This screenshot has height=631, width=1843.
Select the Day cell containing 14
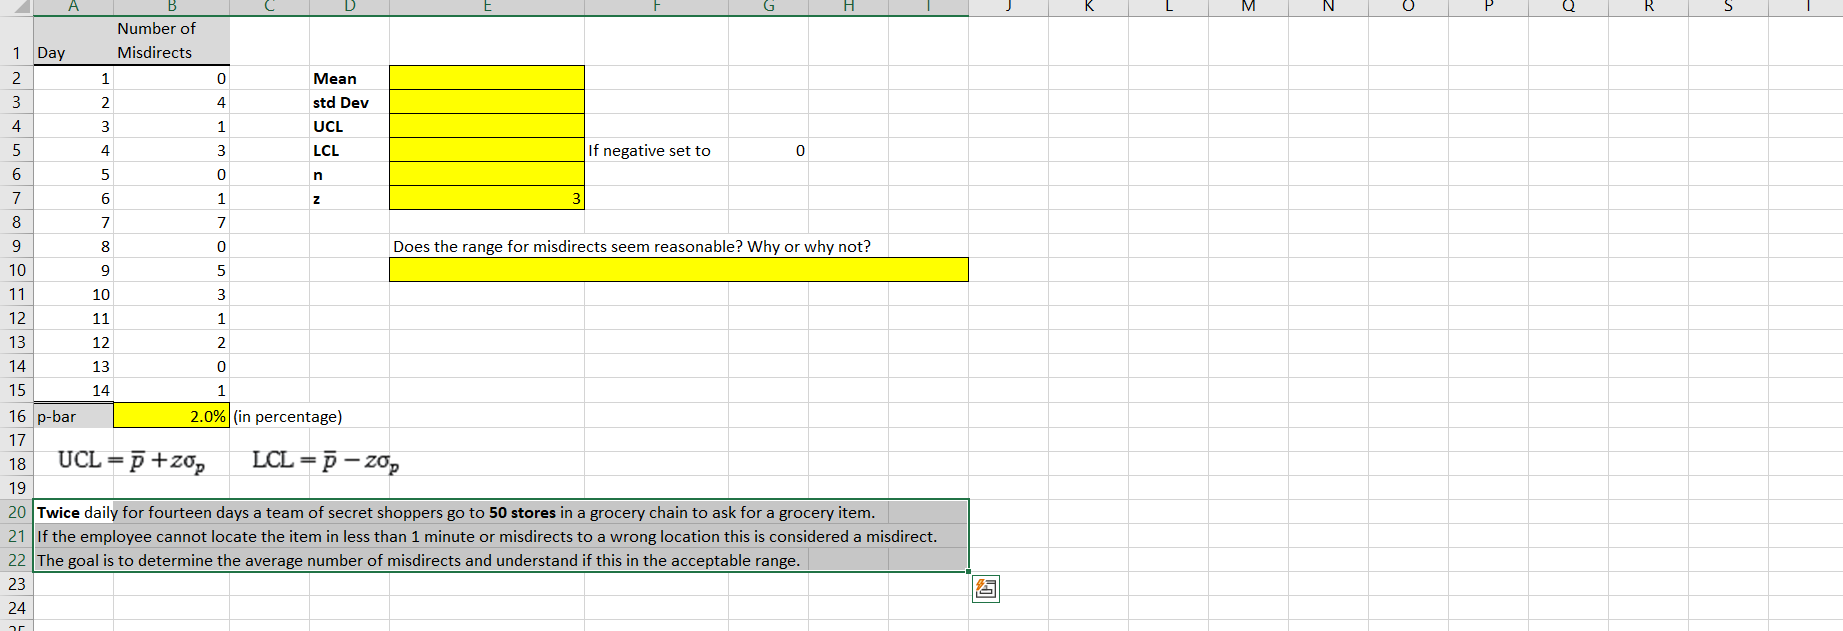tap(73, 390)
